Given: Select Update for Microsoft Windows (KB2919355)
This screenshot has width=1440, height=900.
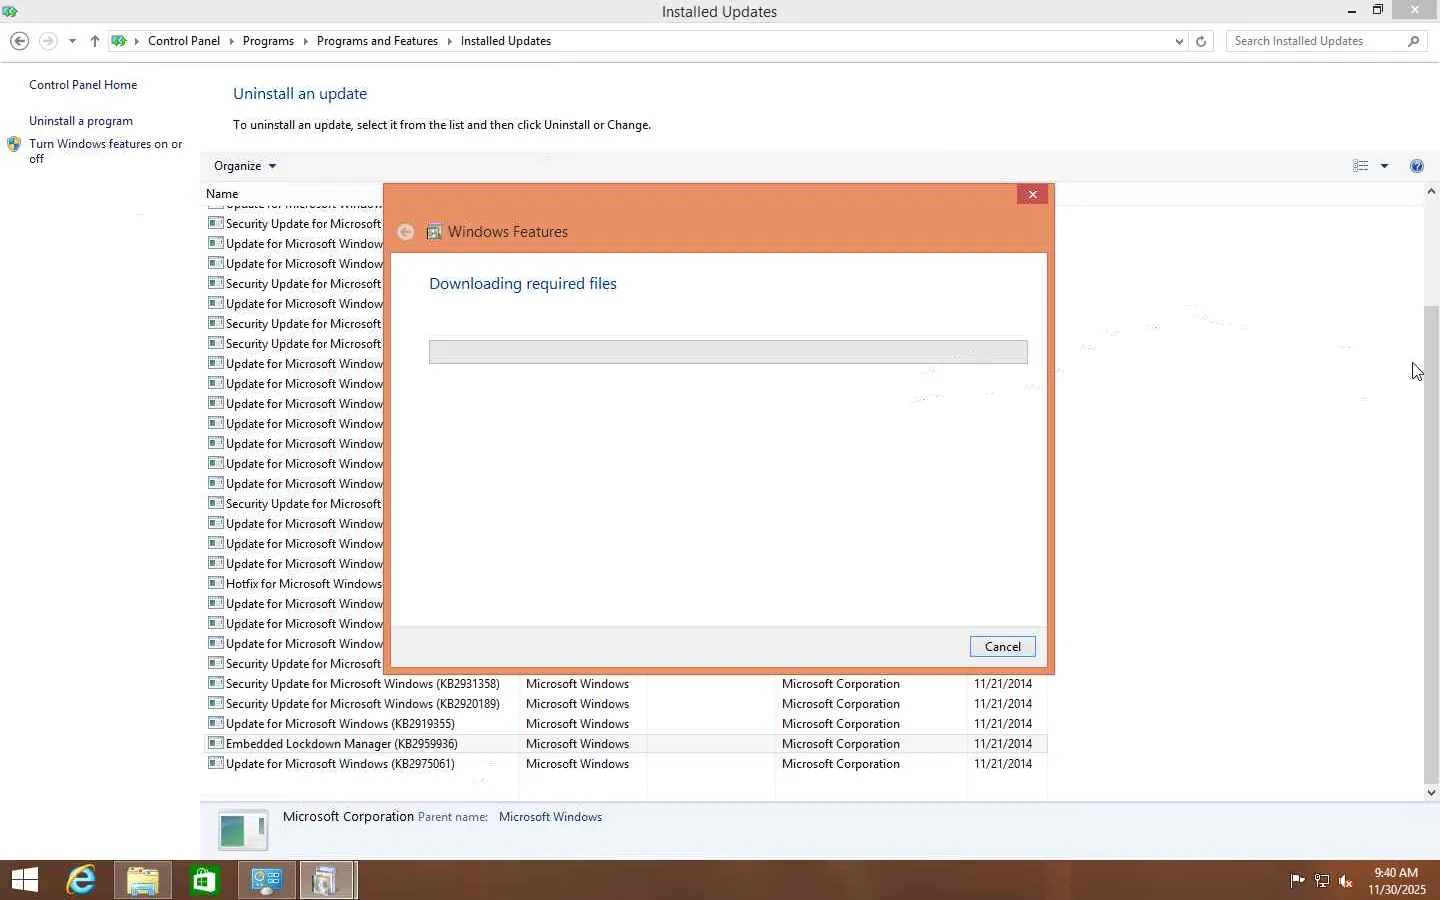Looking at the screenshot, I should tap(626, 724).
